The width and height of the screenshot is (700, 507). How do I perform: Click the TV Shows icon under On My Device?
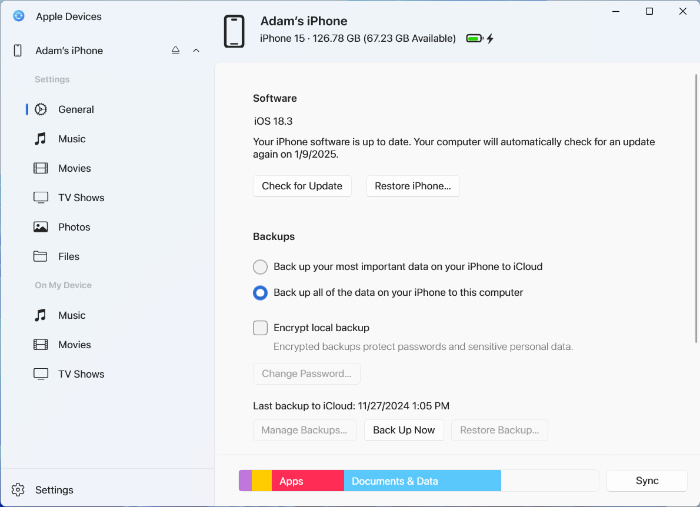[41, 374]
